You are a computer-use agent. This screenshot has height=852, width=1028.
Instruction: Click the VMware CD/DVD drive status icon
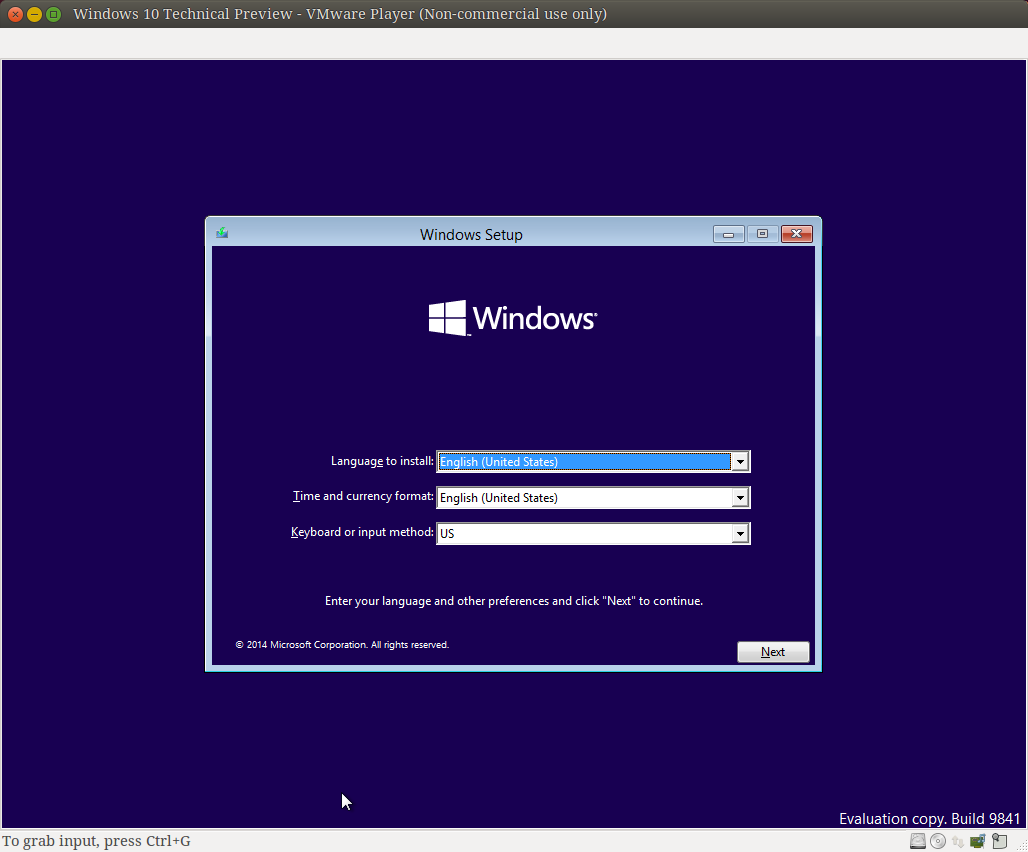[938, 841]
